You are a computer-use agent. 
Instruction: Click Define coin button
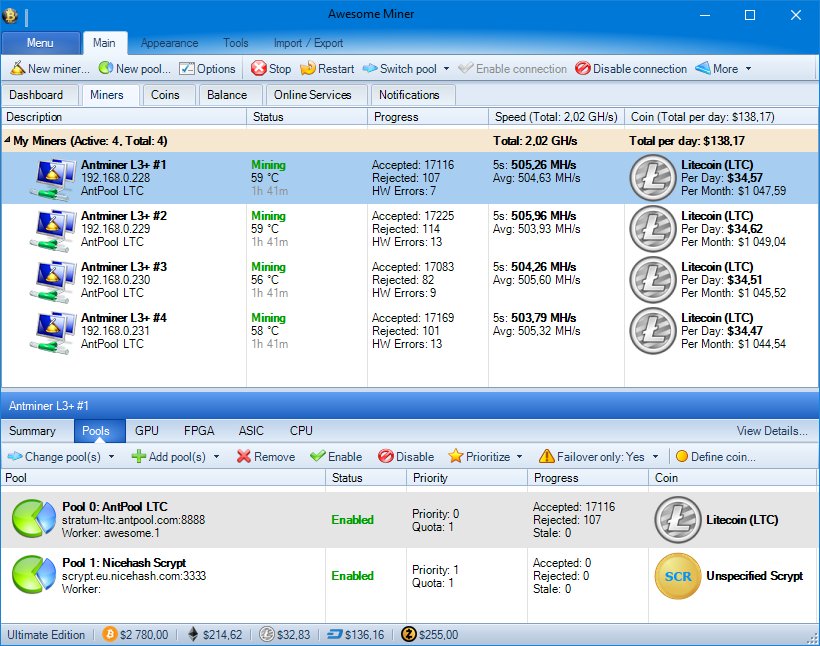(x=715, y=457)
